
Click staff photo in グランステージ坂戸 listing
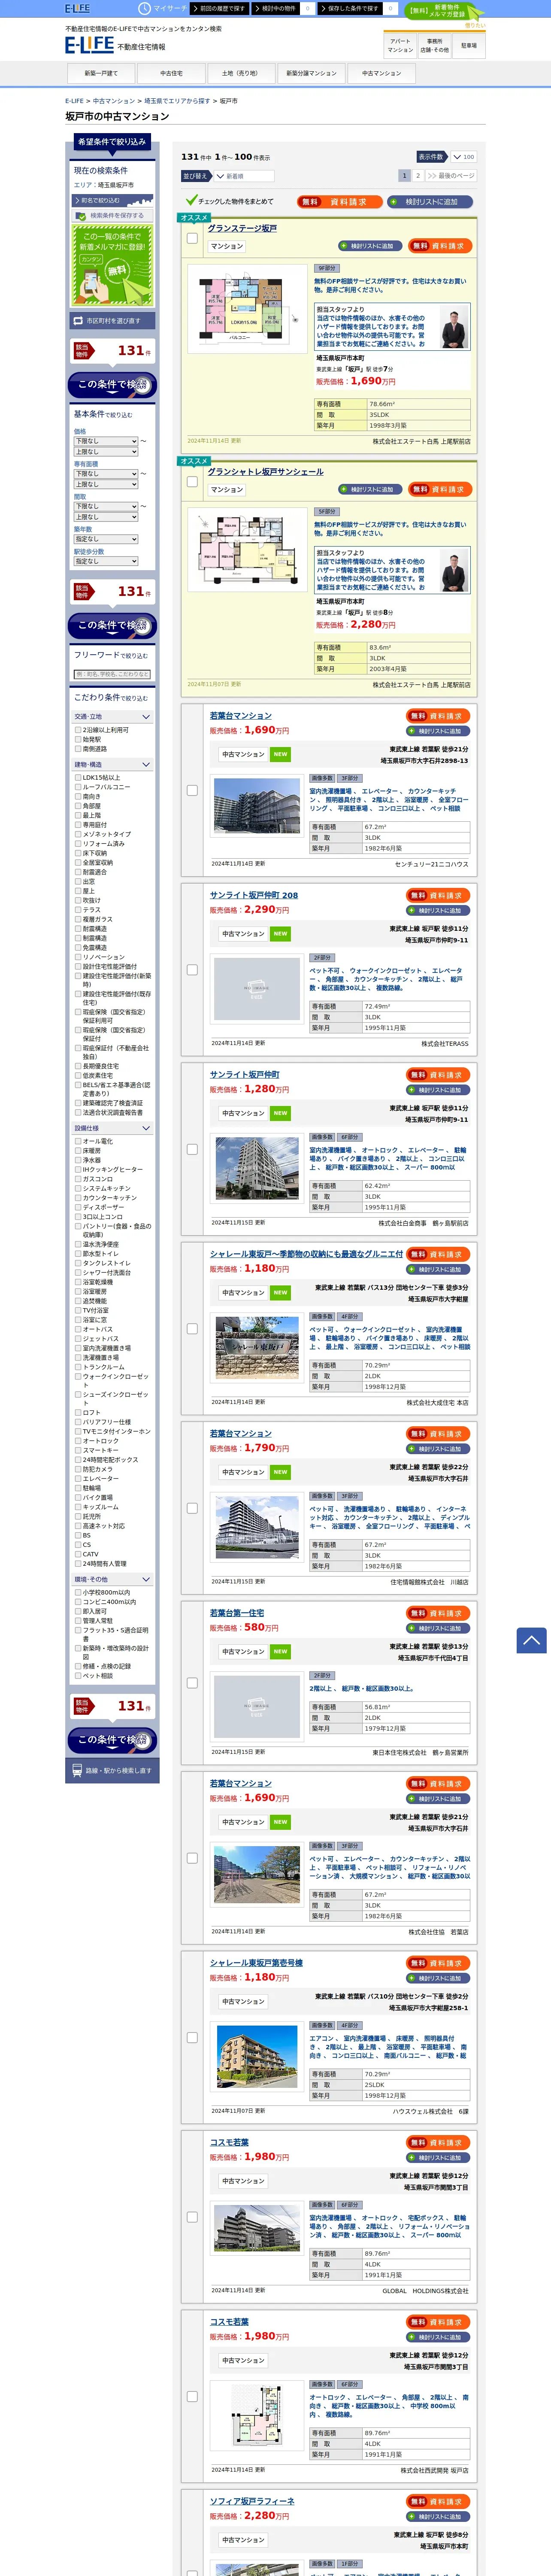(454, 327)
